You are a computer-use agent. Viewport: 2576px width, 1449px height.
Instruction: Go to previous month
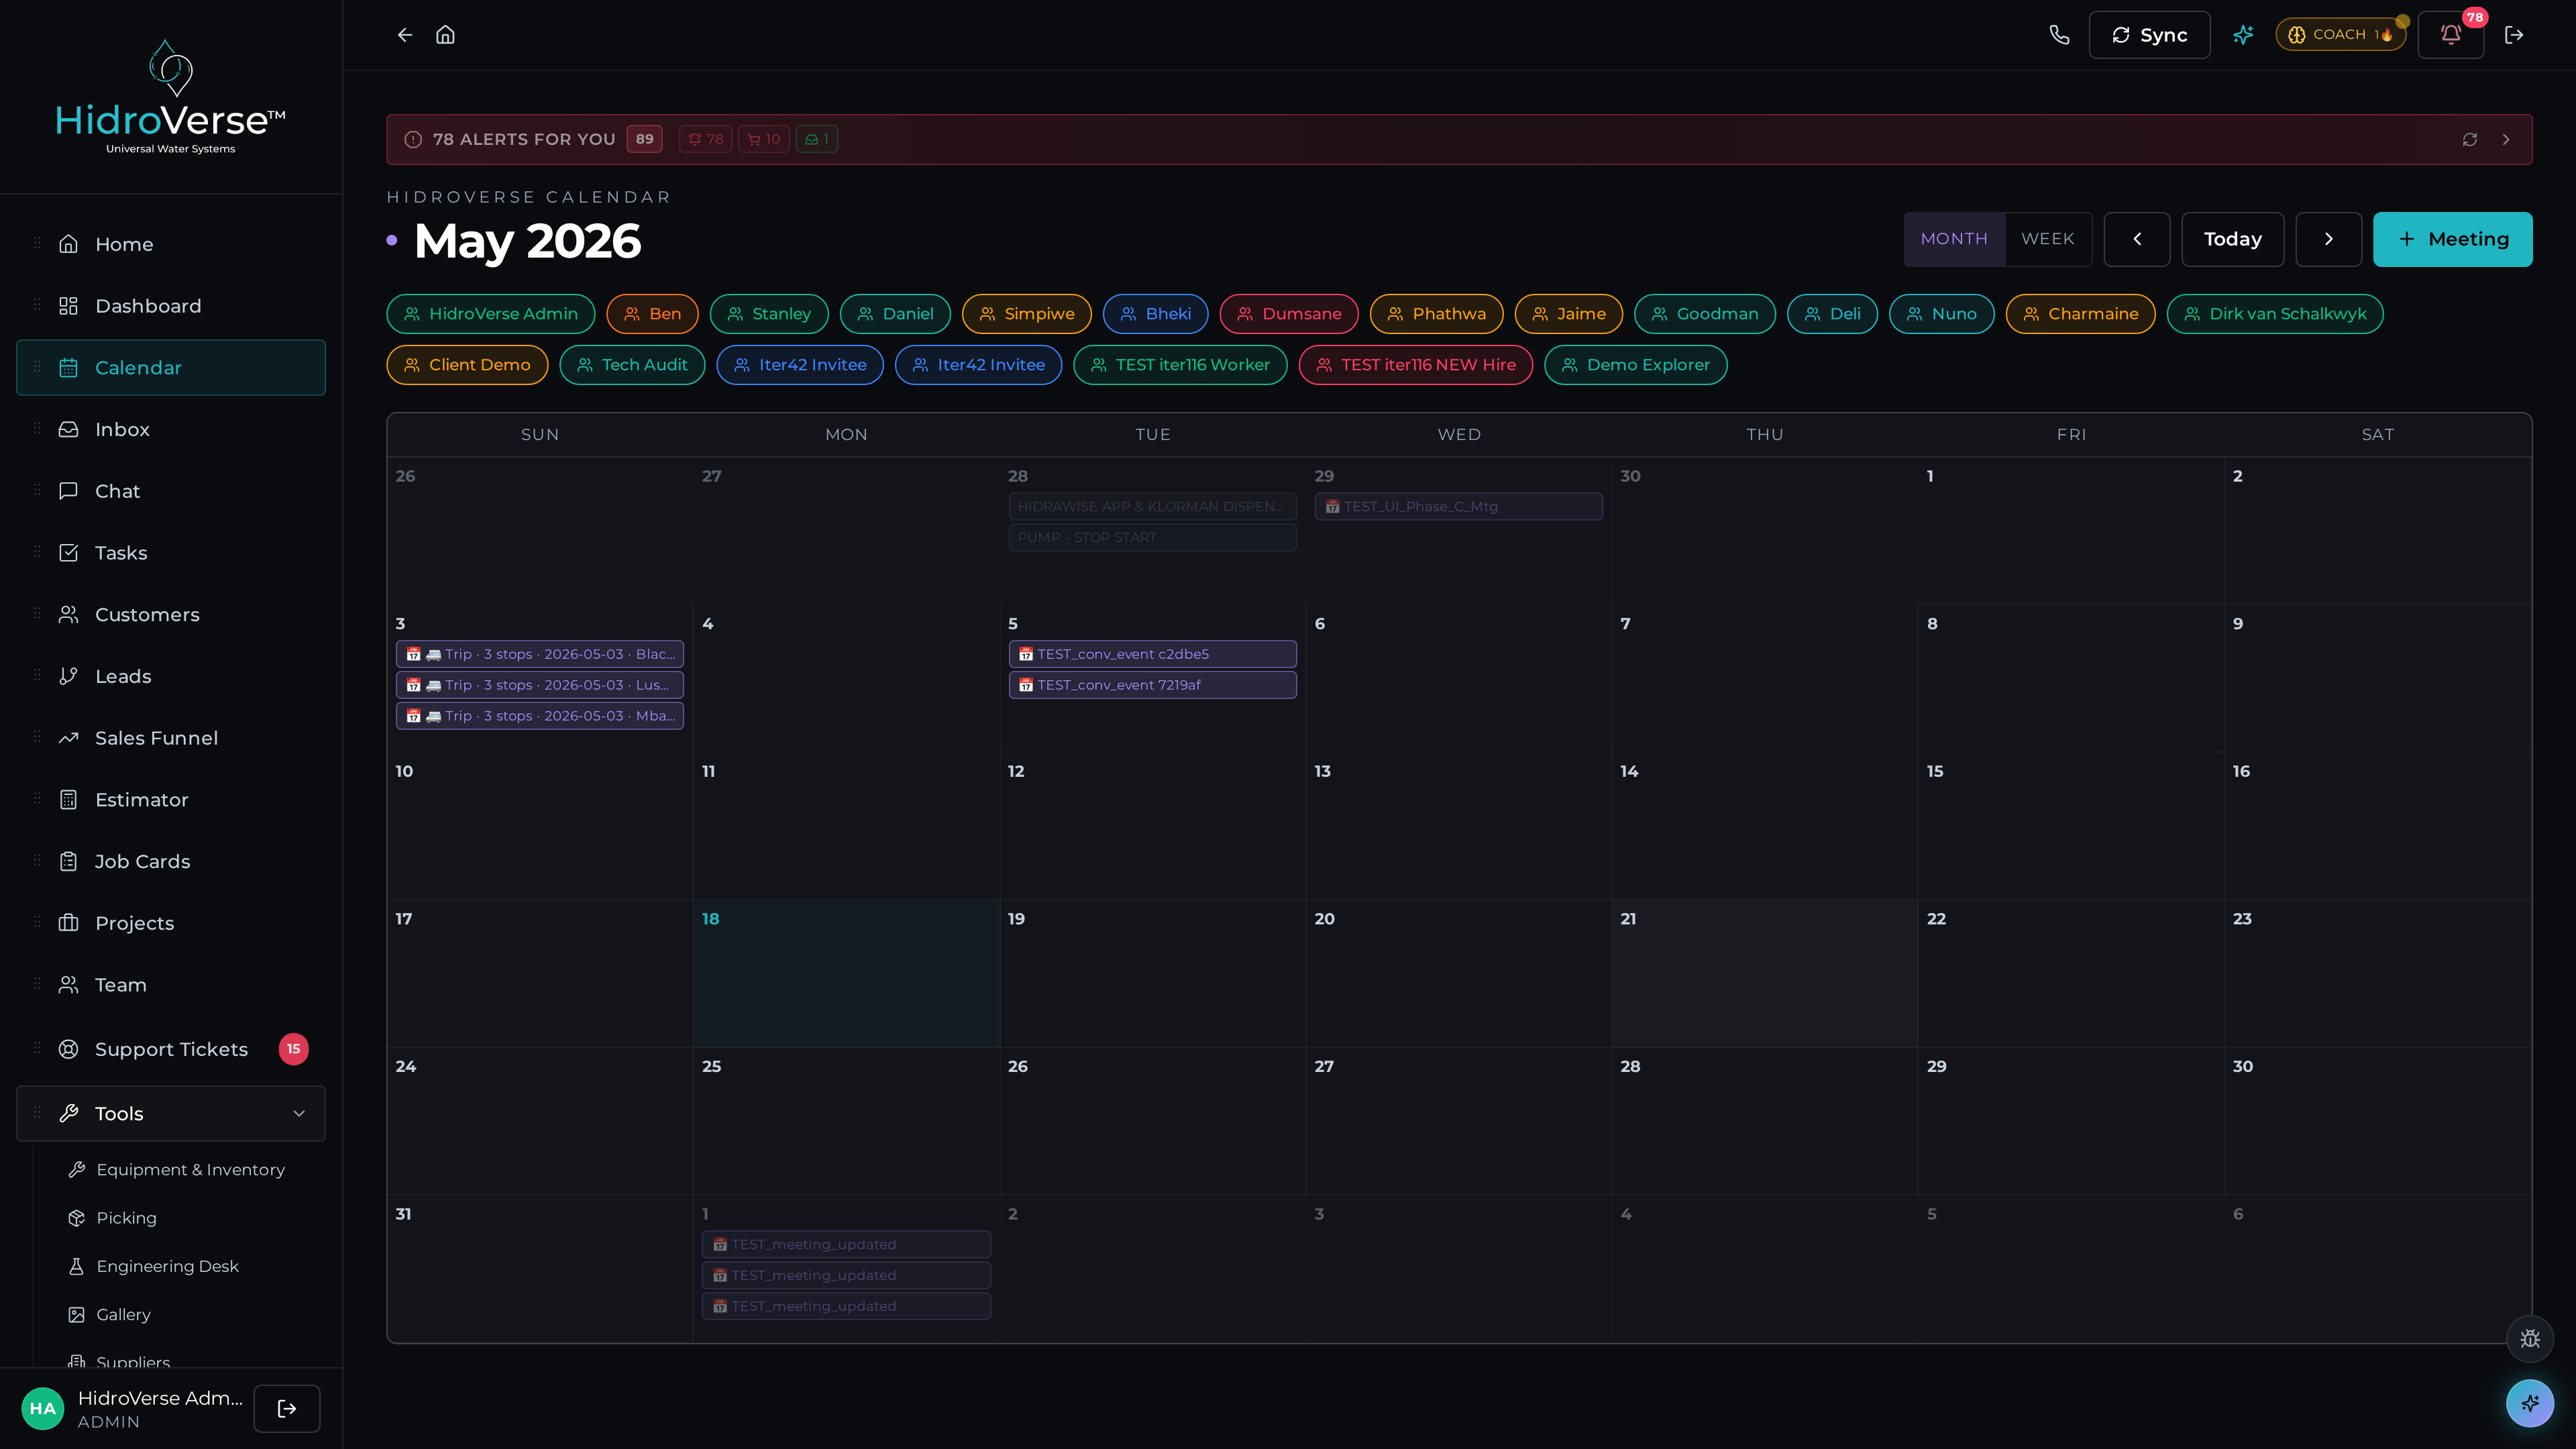2137,239
